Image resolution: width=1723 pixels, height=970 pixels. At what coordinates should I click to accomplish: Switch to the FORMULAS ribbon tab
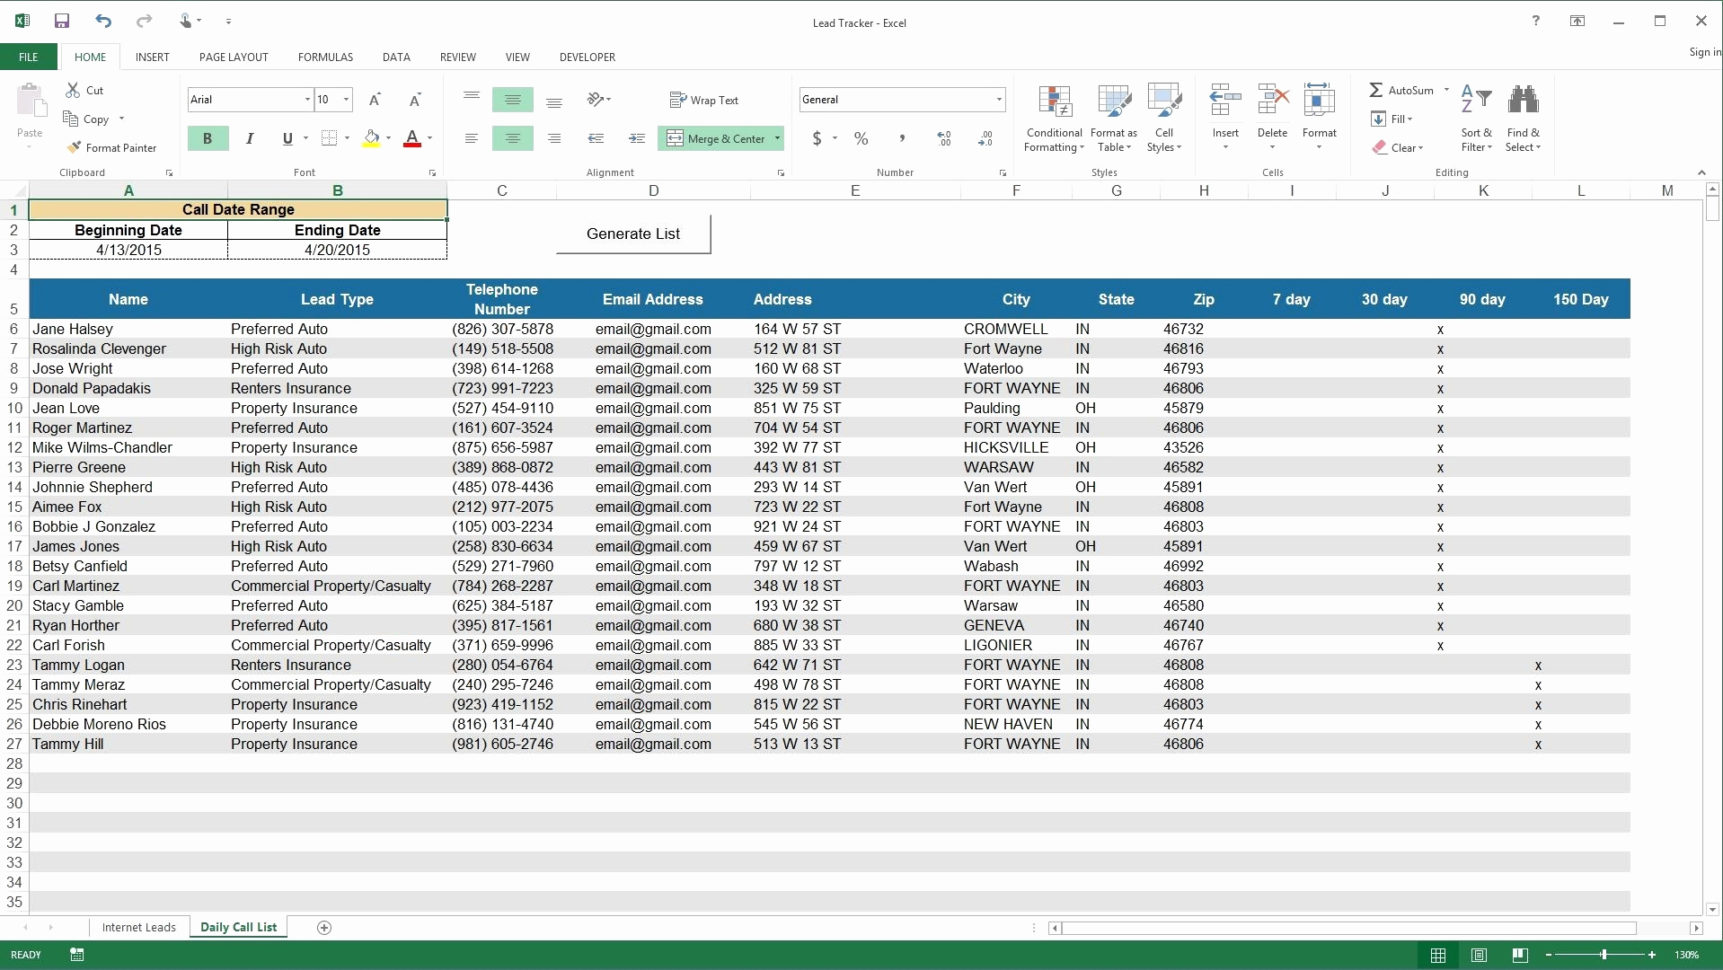coord(324,57)
